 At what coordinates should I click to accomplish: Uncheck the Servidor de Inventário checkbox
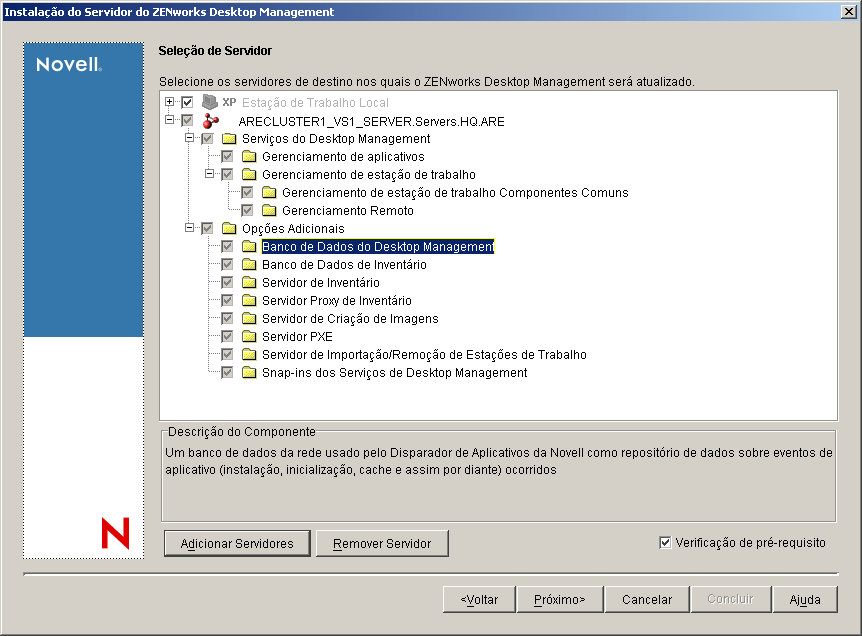pyautogui.click(x=227, y=282)
